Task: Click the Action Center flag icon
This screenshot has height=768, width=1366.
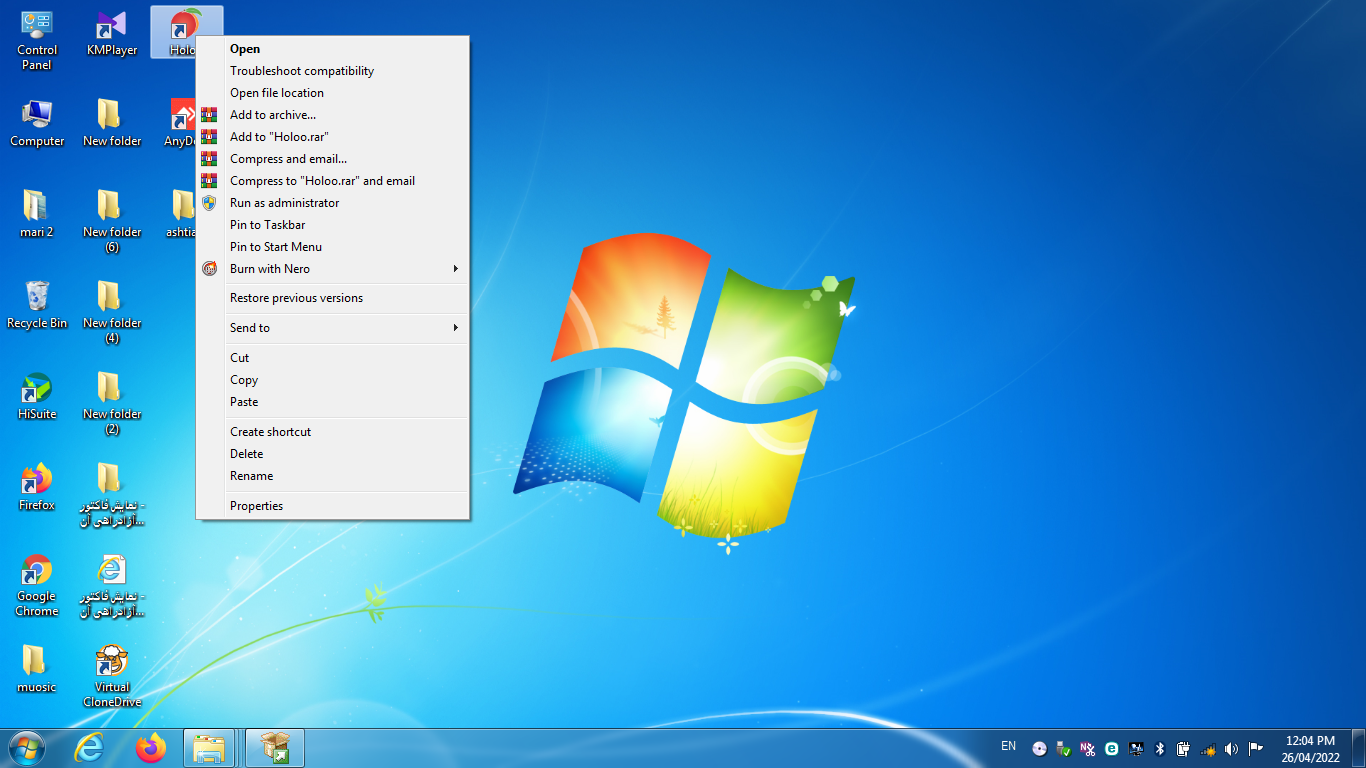Action: pos(1256,748)
